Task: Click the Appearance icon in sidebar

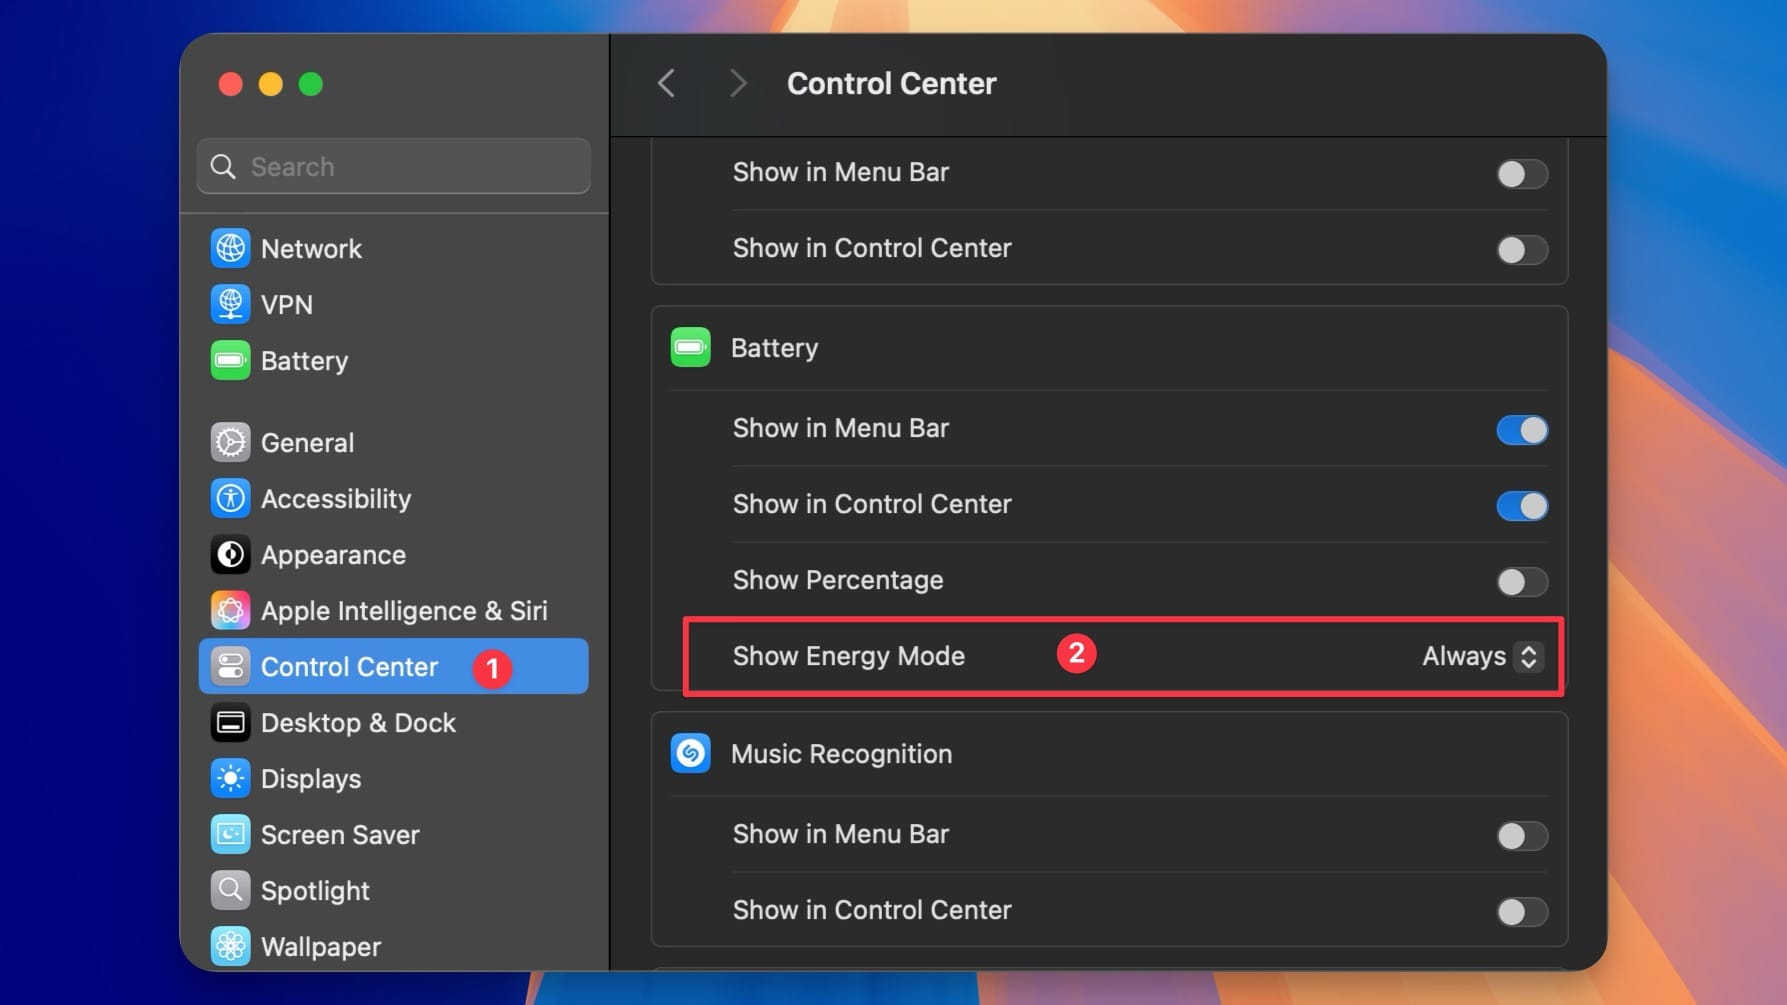Action: pyautogui.click(x=231, y=554)
